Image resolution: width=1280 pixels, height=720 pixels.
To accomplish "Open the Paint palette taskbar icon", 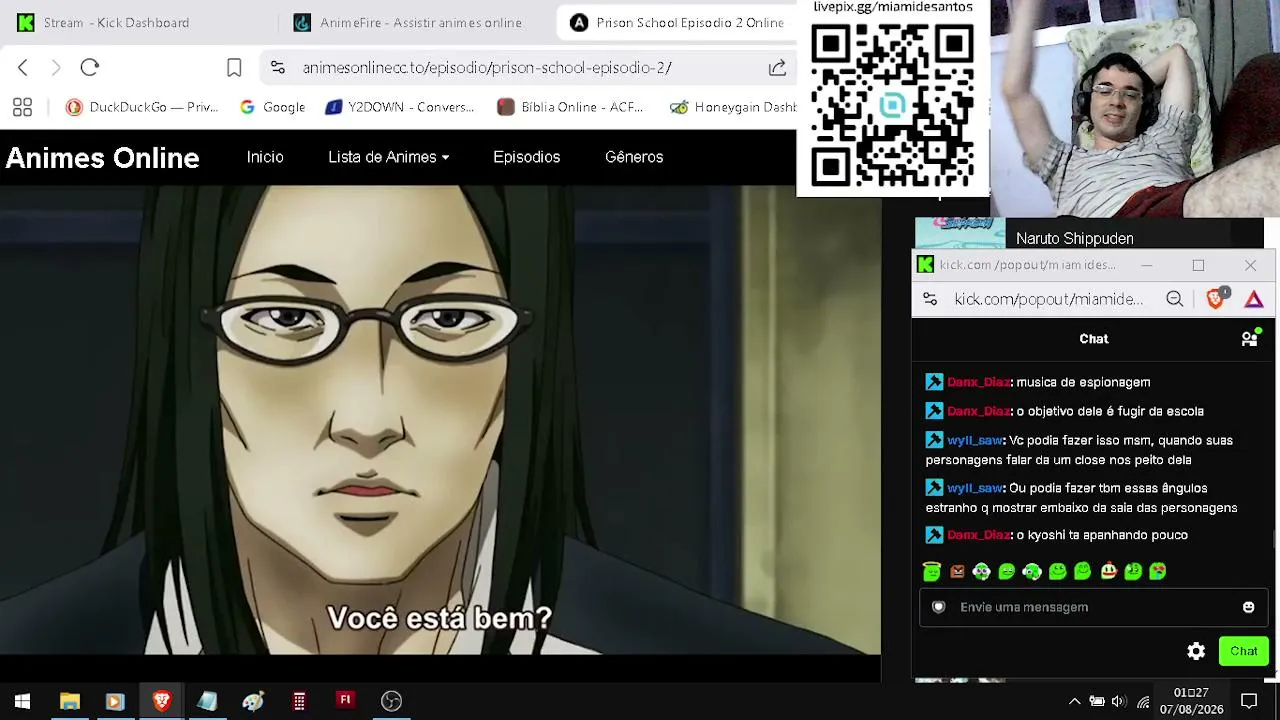I will click(253, 701).
